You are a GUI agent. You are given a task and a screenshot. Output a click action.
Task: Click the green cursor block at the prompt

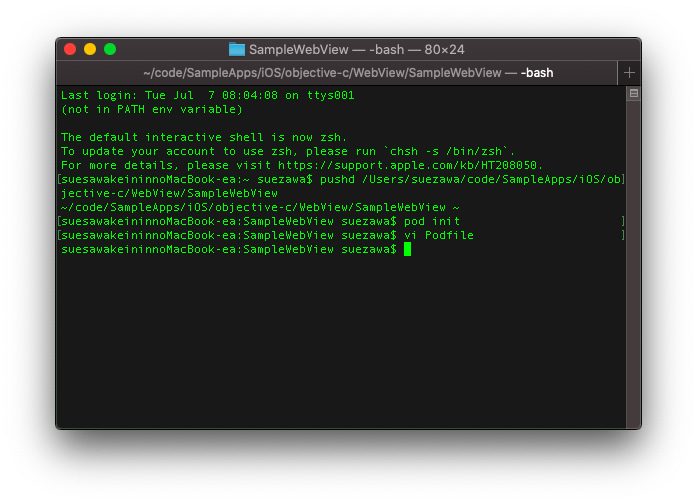click(407, 249)
